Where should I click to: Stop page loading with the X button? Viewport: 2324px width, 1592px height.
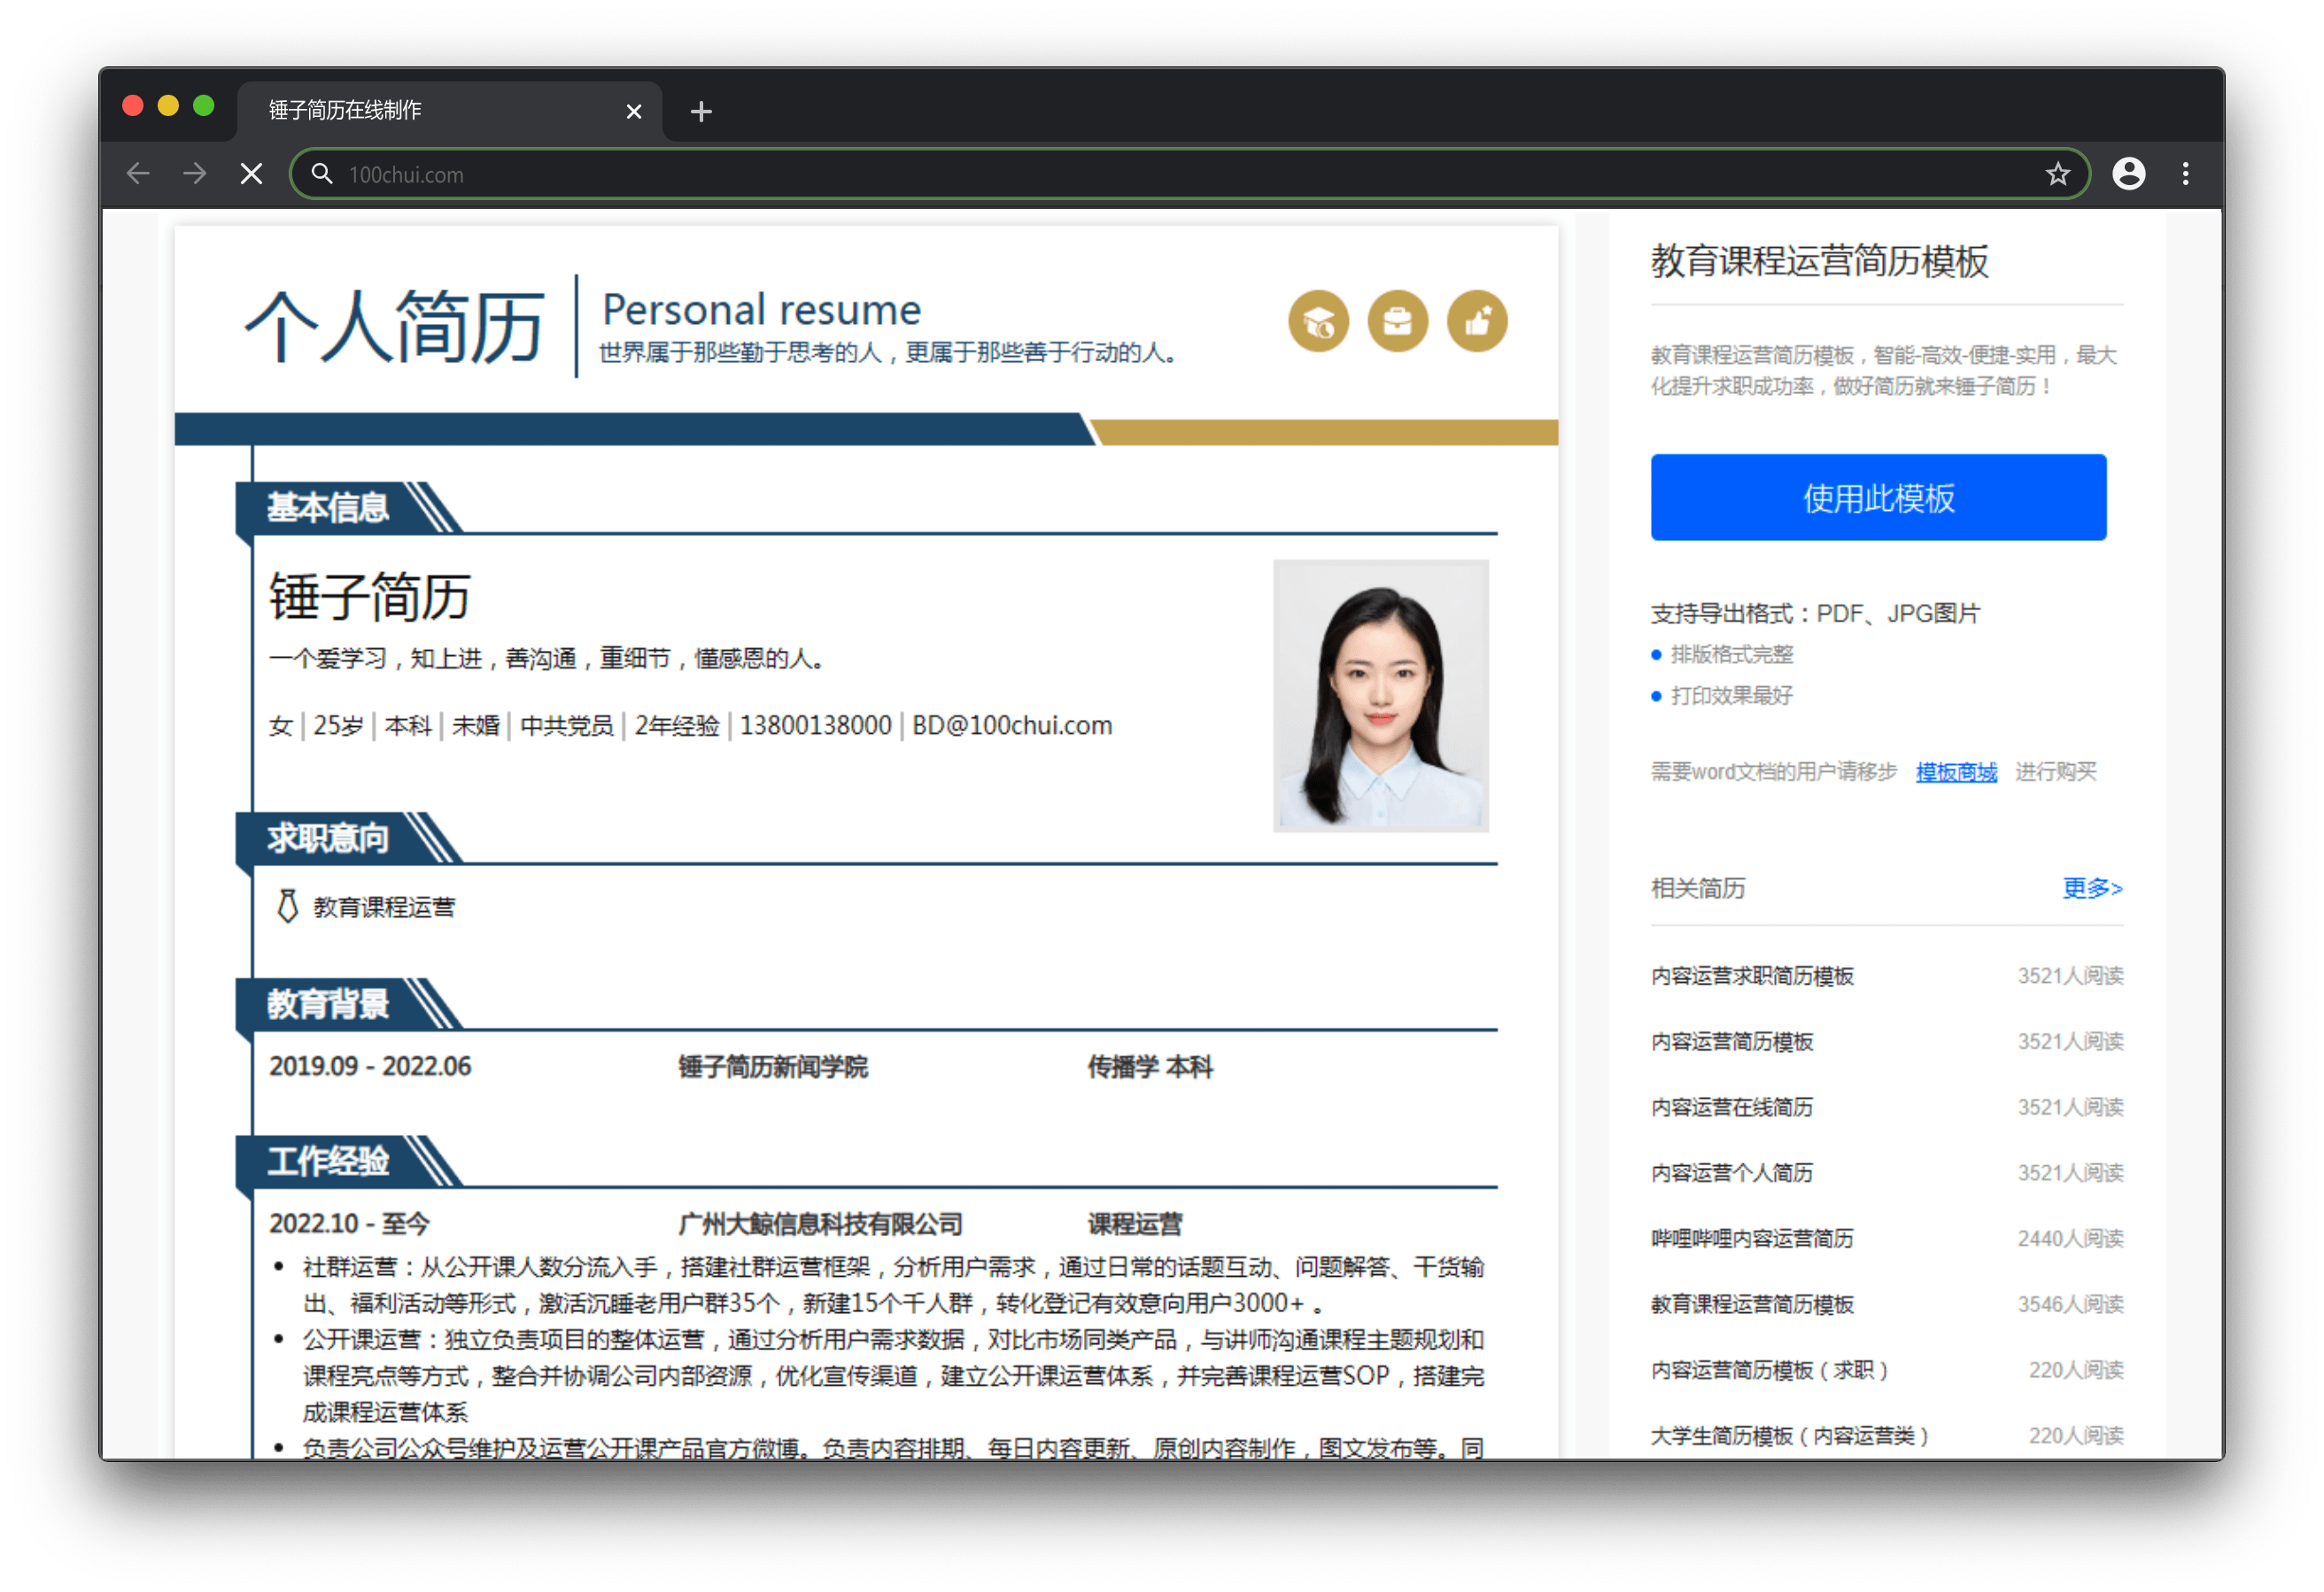[x=252, y=174]
